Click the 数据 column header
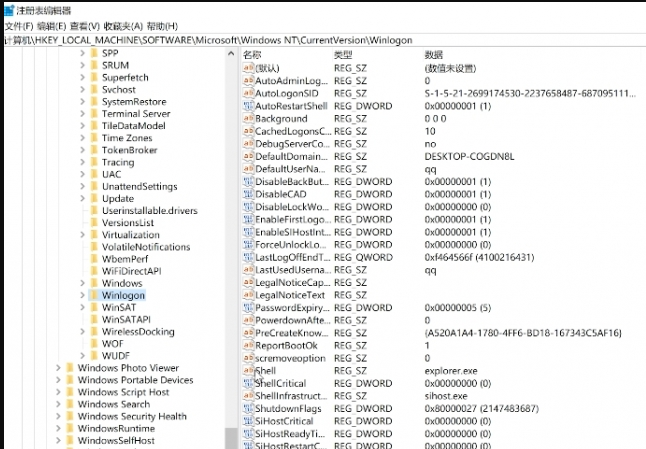This screenshot has width=646, height=449. [x=434, y=53]
